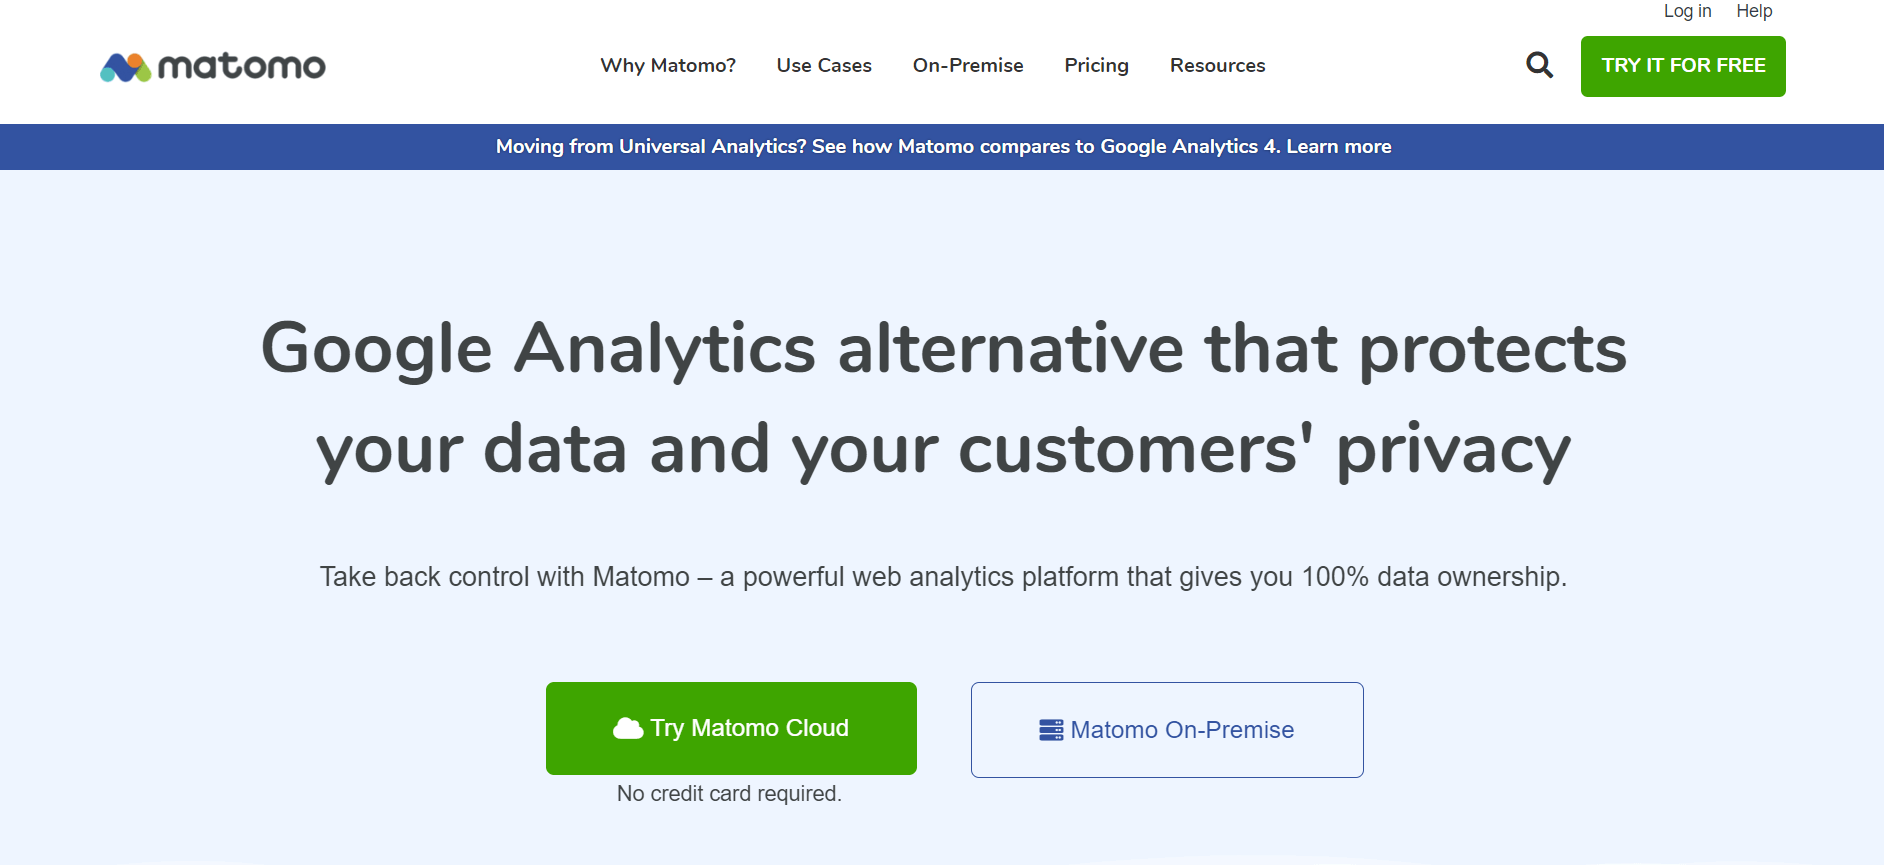Open the search magnifier icon
Image resolution: width=1884 pixels, height=865 pixels.
[1539, 65]
